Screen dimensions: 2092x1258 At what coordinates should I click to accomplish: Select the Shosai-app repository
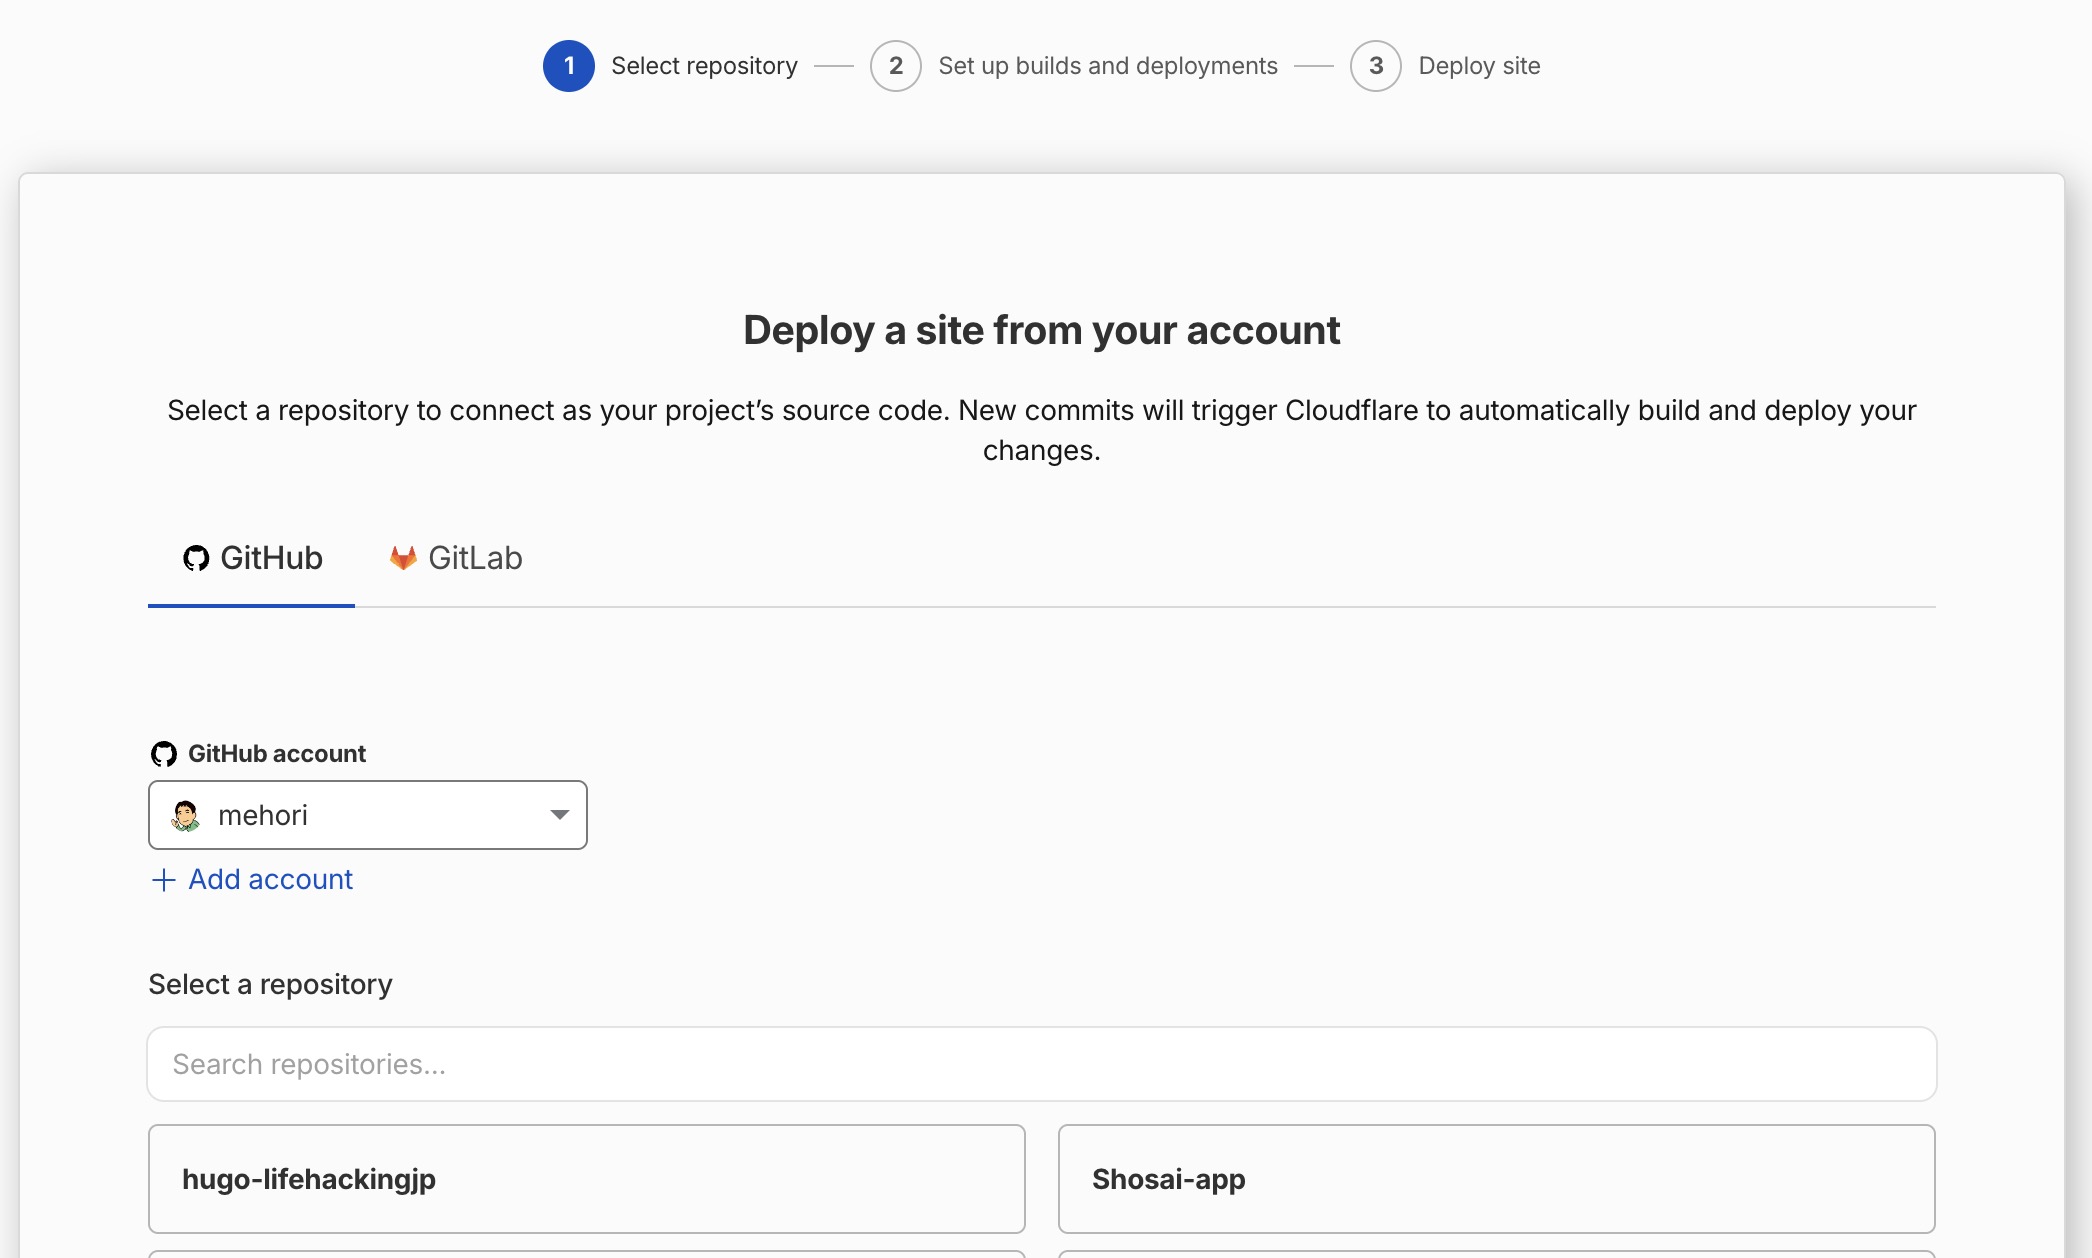(1497, 1179)
